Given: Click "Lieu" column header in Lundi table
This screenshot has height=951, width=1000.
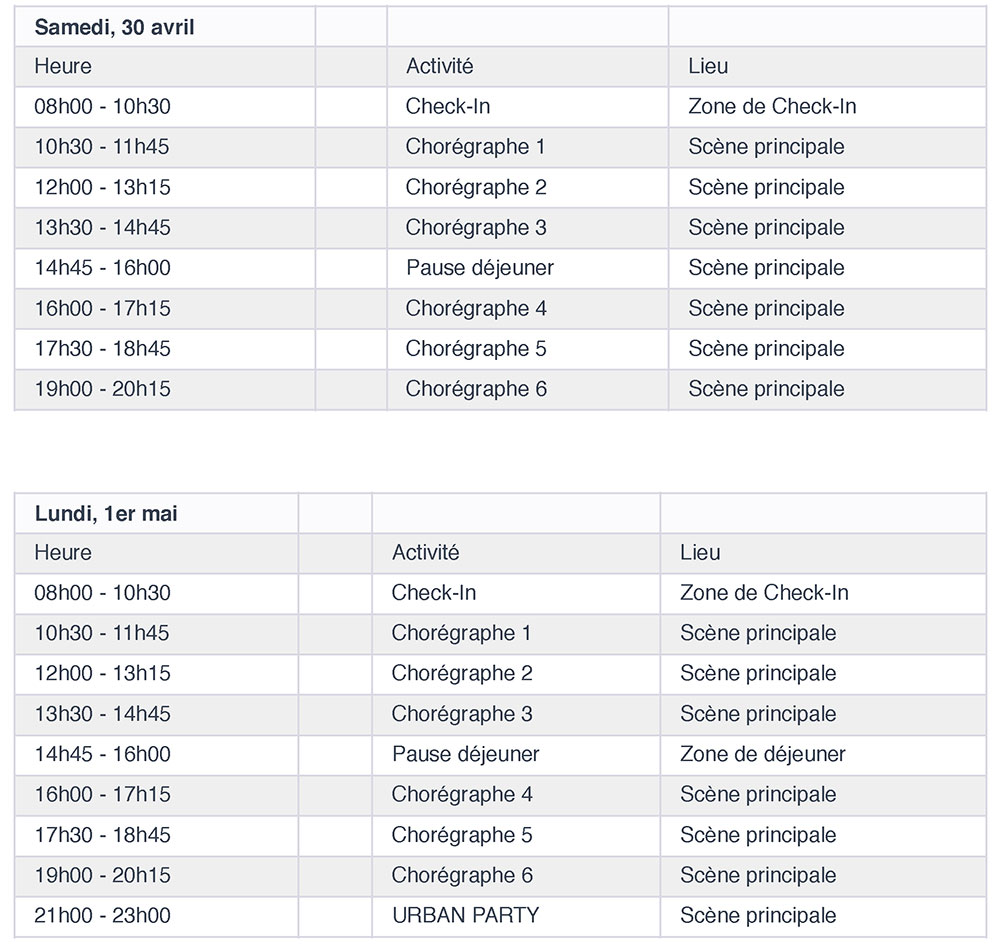Looking at the screenshot, I should (x=700, y=553).
